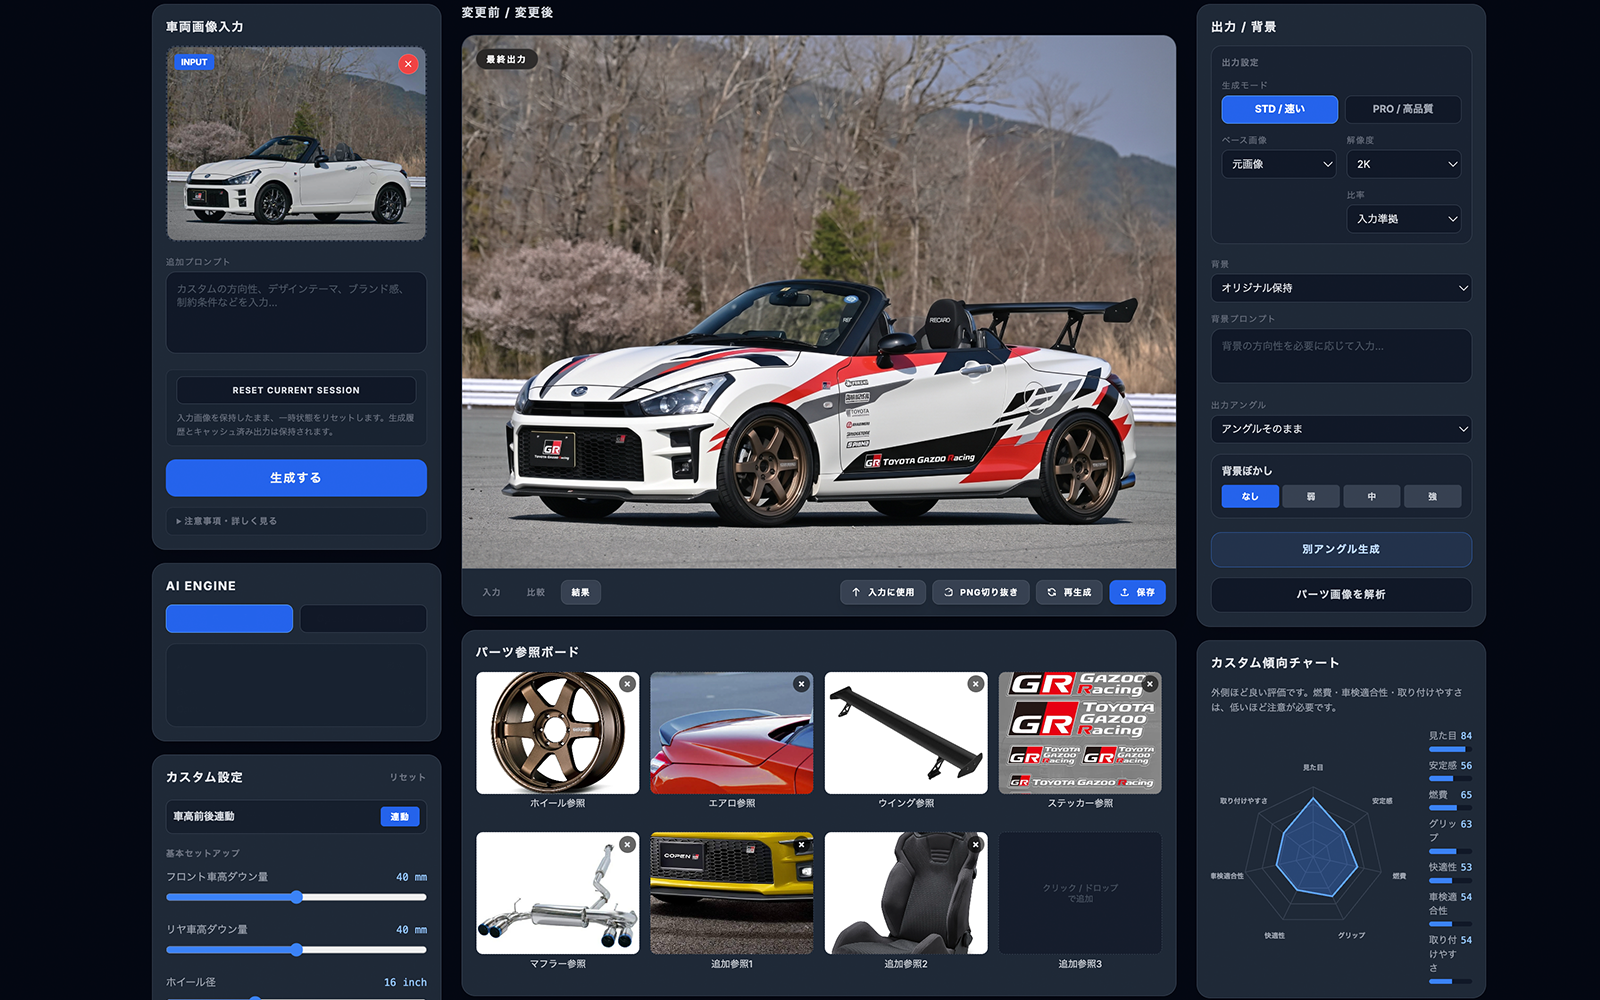The image size is (1600, 1000).
Task: Set background blur to 強
Action: click(1432, 496)
